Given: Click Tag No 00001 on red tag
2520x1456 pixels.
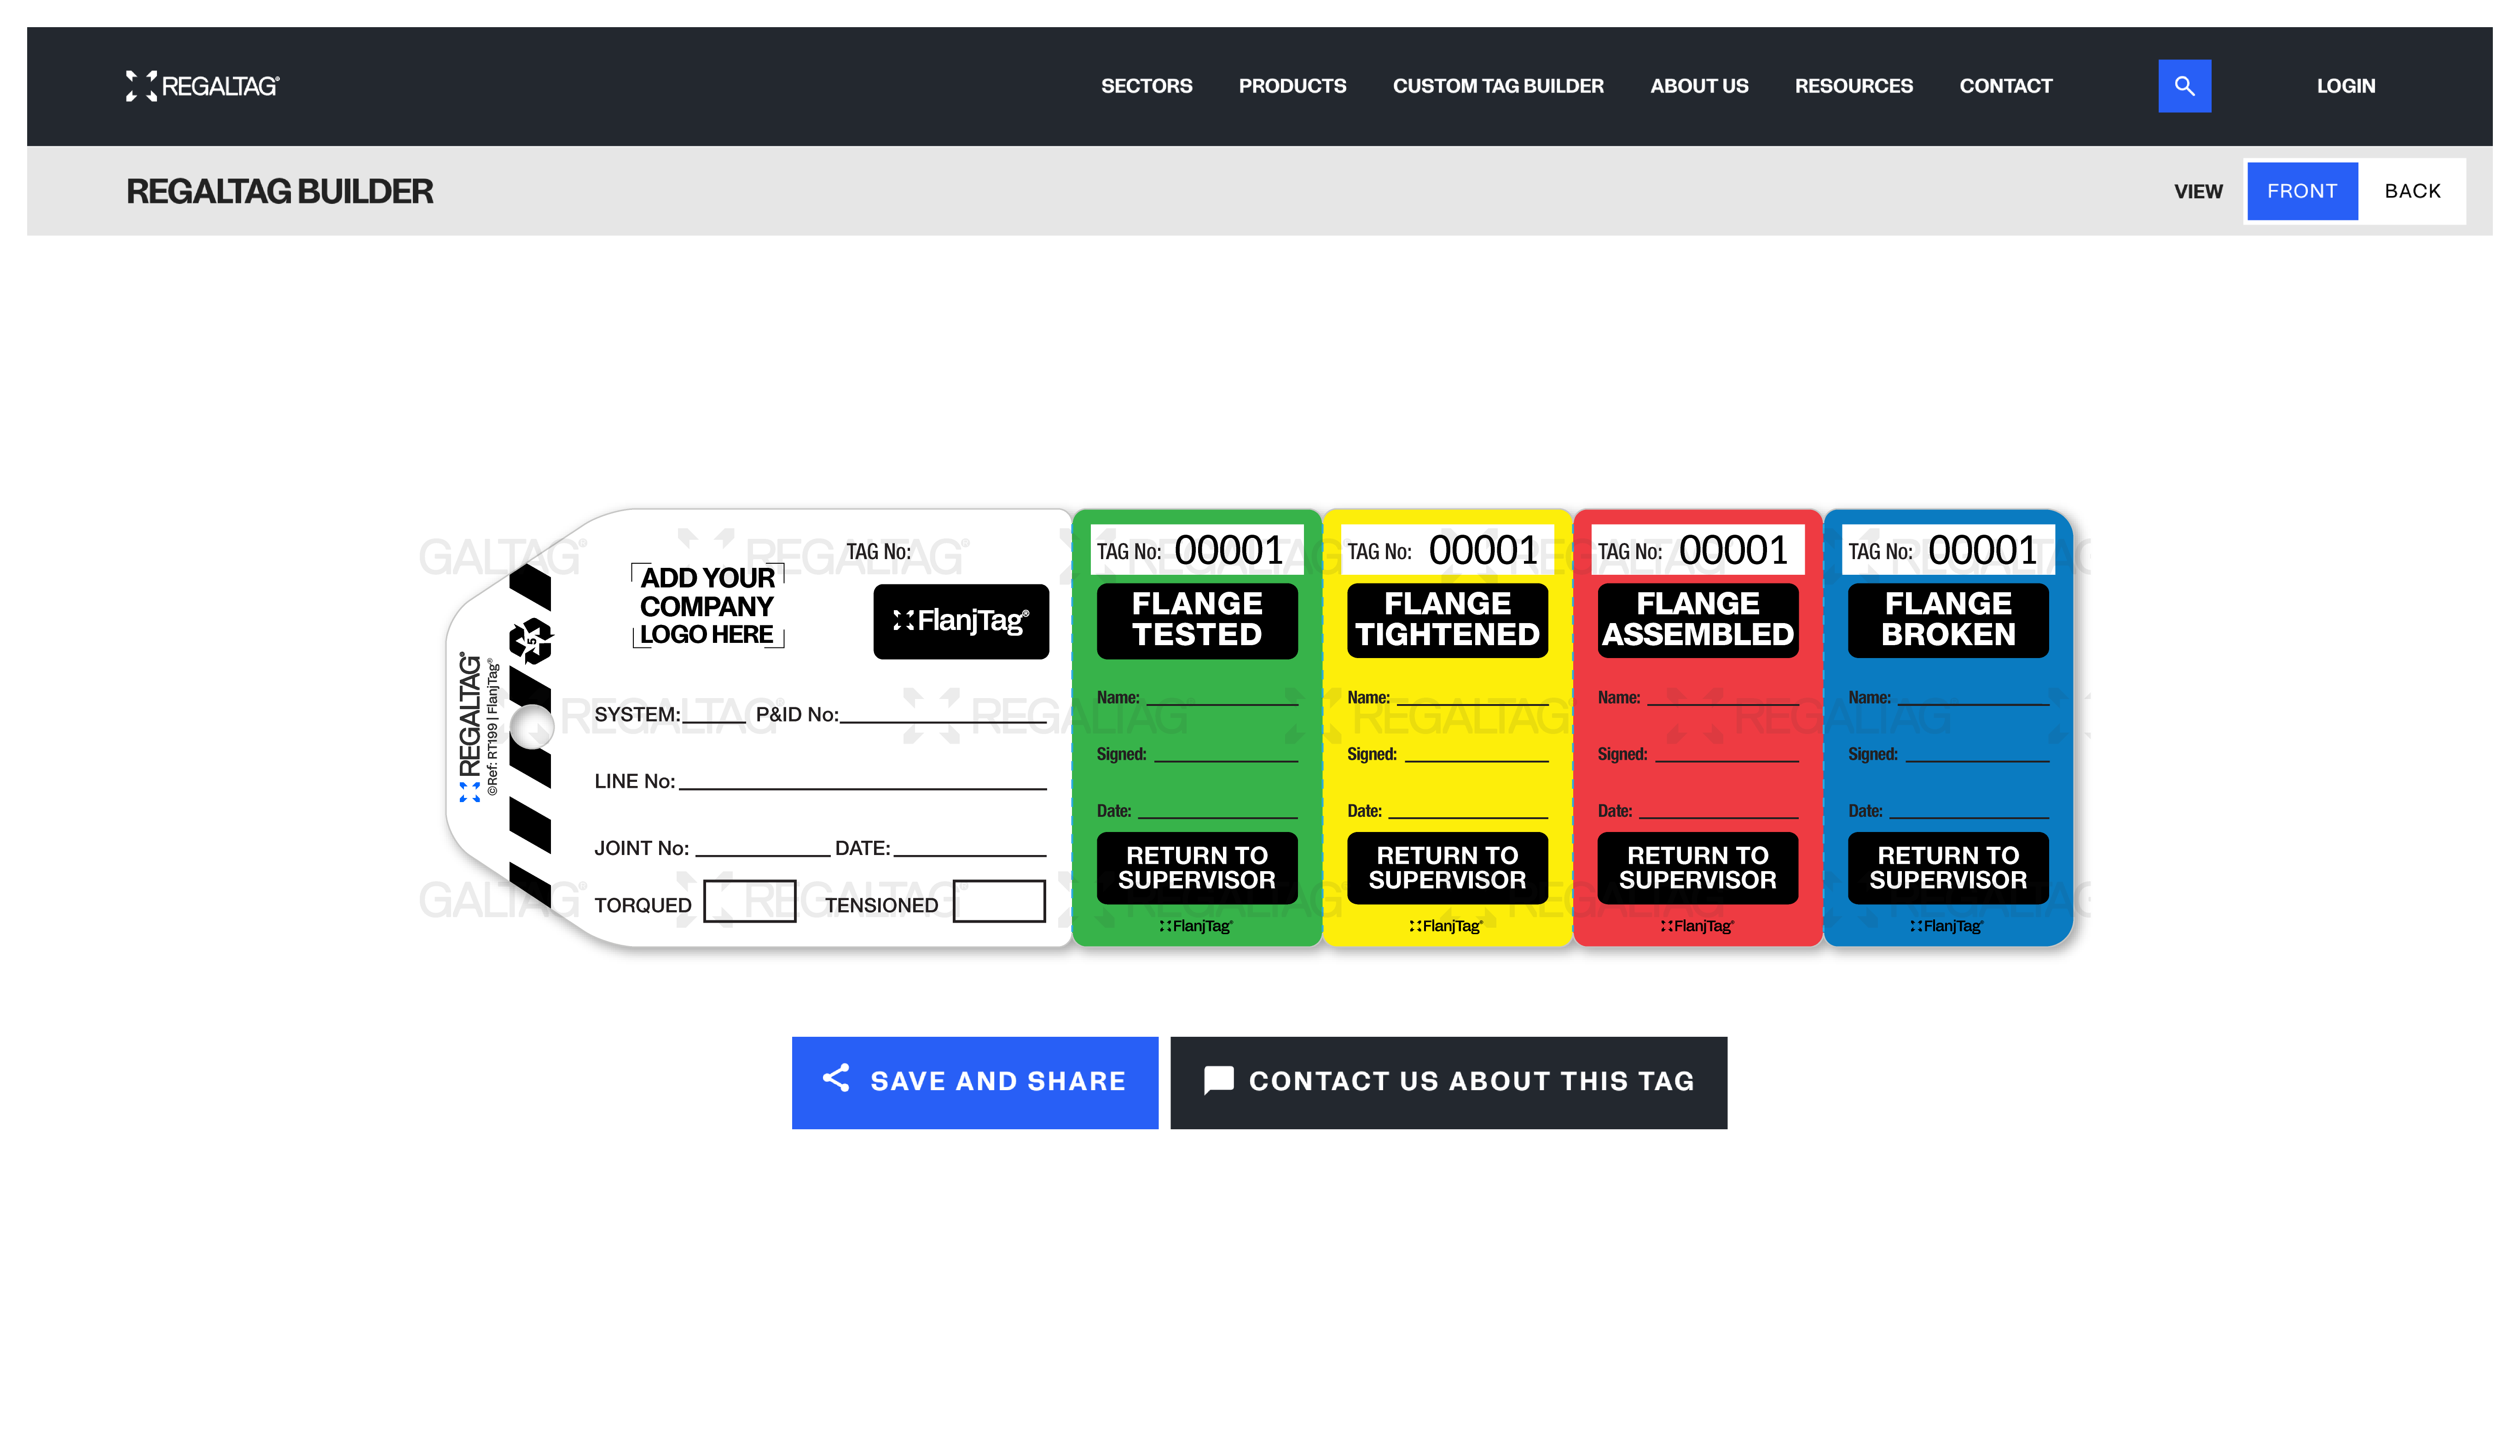Looking at the screenshot, I should [x=1698, y=550].
